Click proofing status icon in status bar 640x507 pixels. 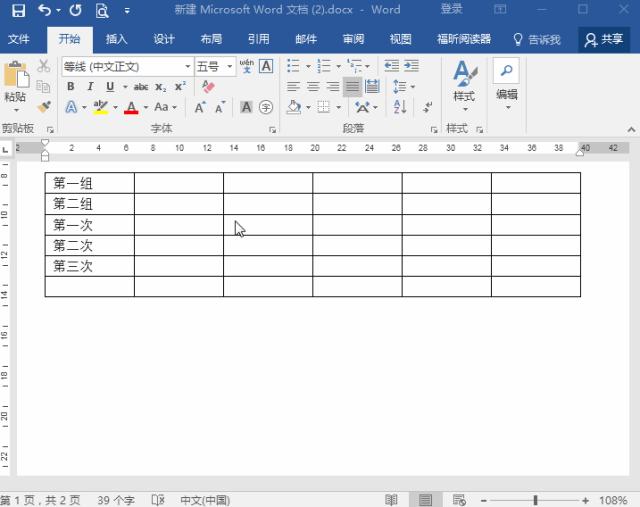pos(158,500)
